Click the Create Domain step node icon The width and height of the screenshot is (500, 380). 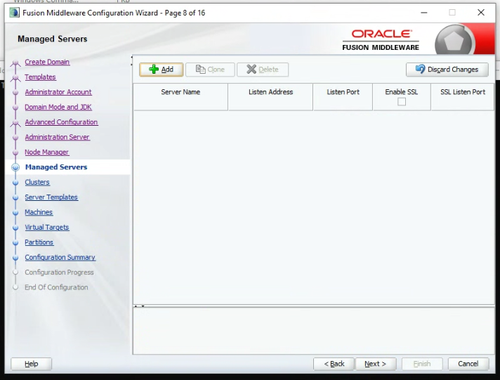point(15,63)
